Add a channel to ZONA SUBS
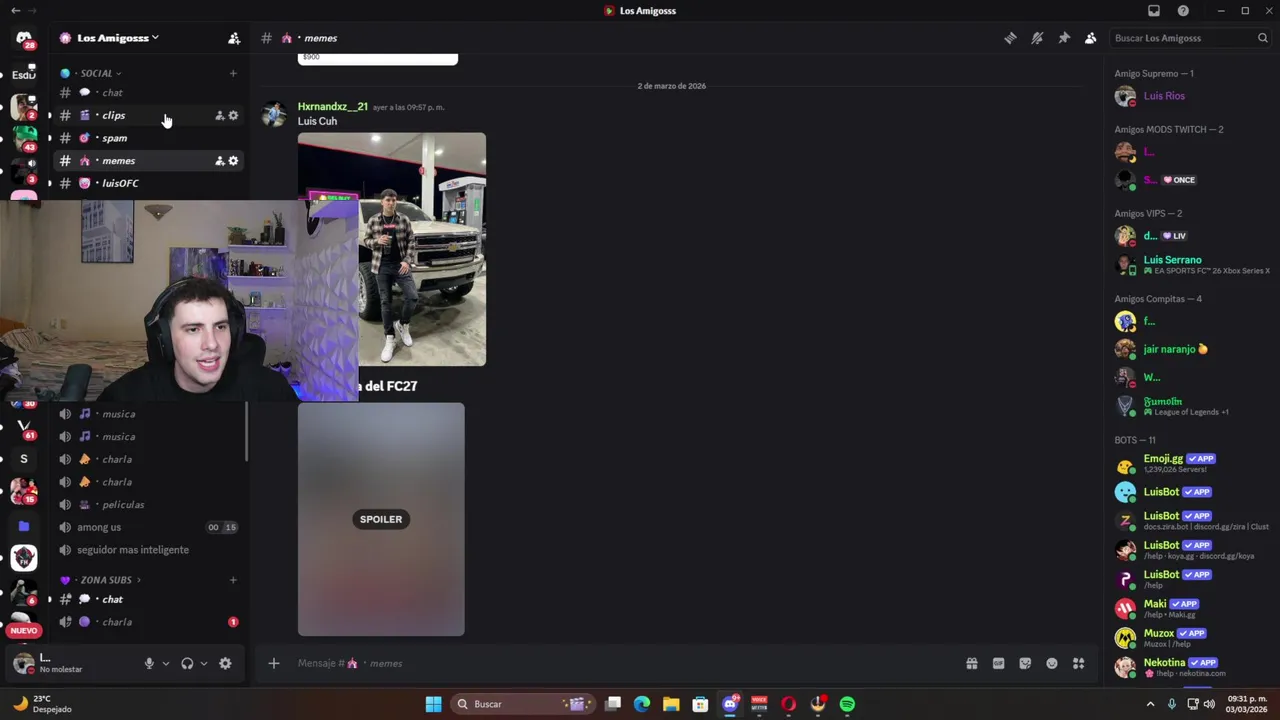Screen dimensions: 1280x720 pyautogui.click(x=233, y=580)
